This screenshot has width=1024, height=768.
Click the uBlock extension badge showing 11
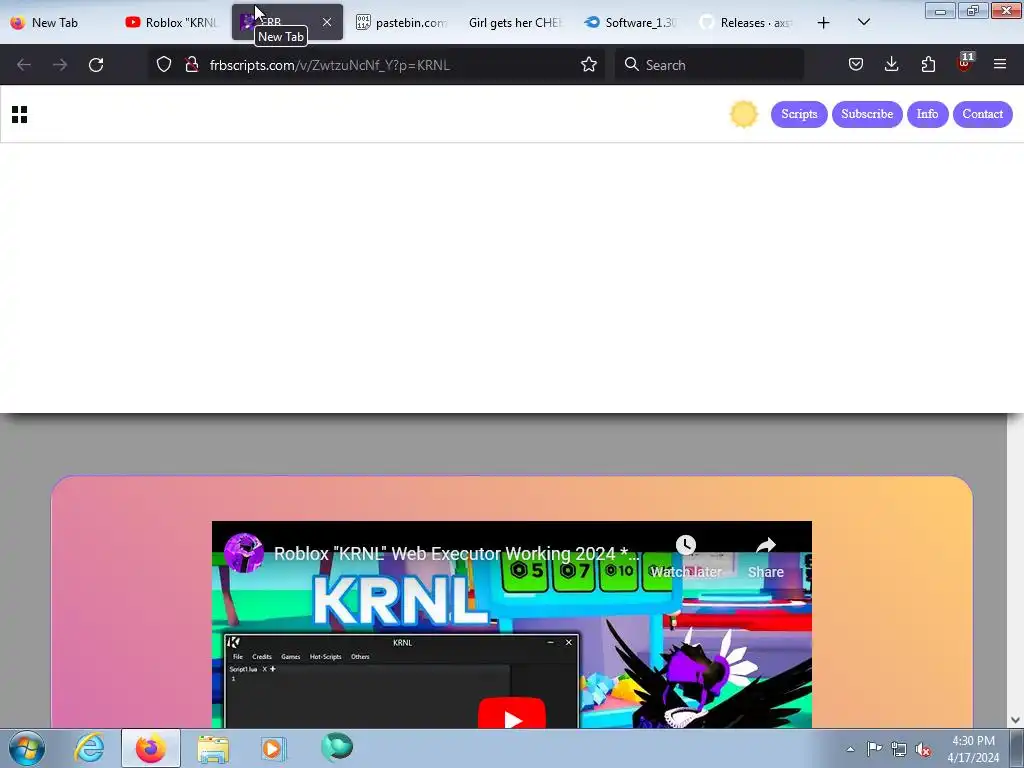(965, 63)
